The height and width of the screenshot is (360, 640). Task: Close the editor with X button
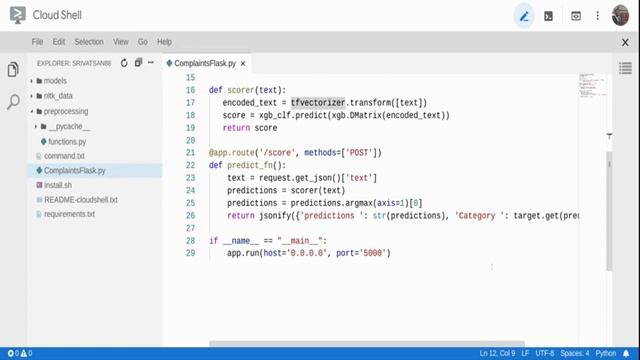click(625, 42)
